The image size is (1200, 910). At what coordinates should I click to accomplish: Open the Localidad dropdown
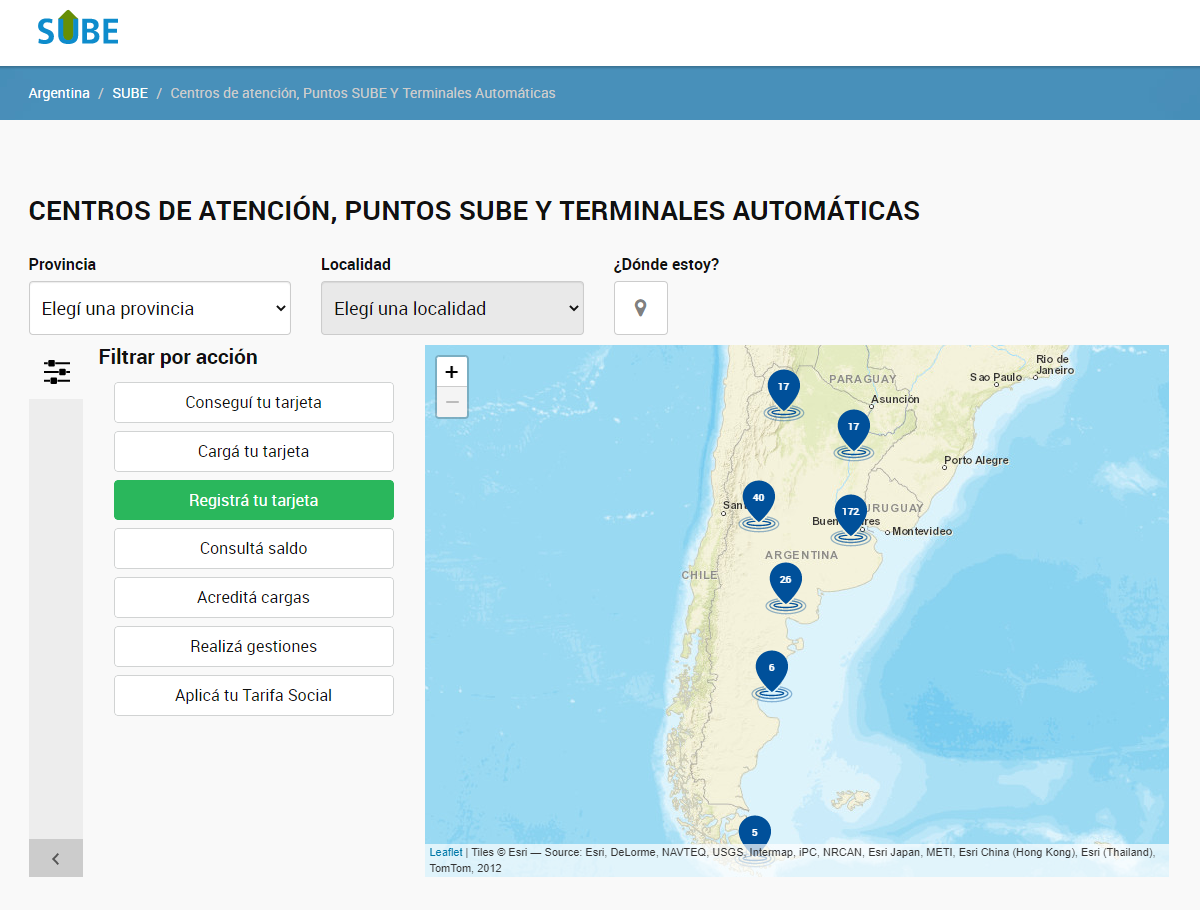click(452, 308)
